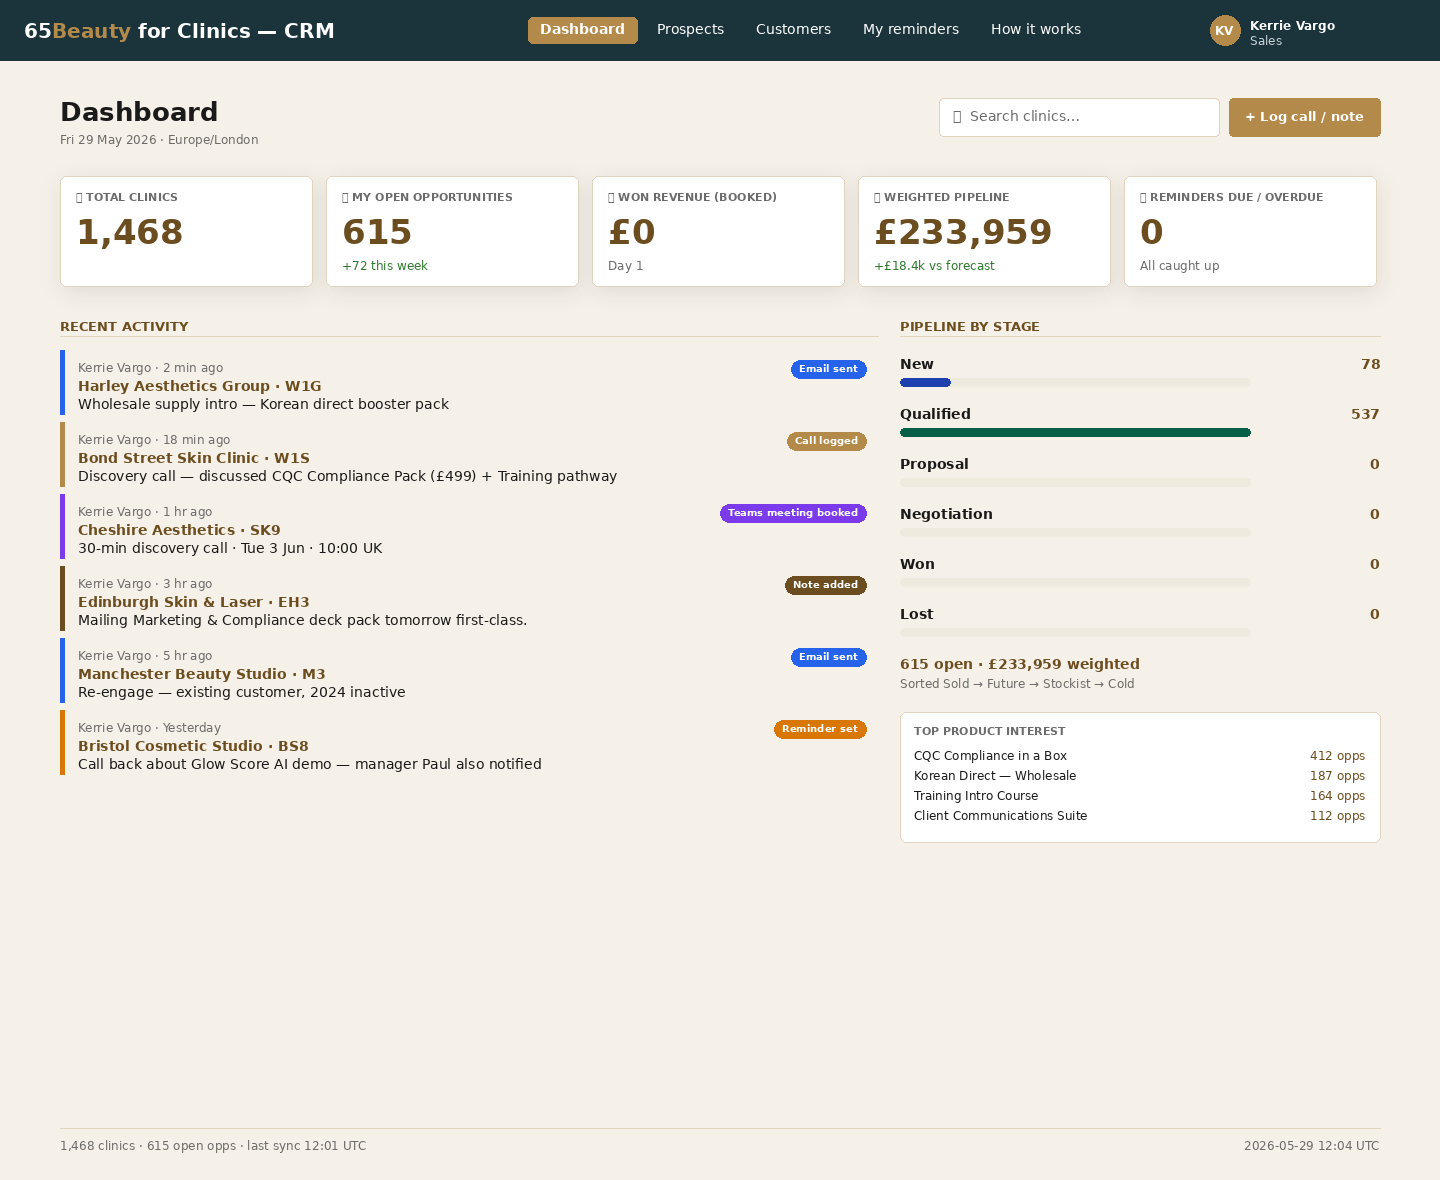
Task: Click the '2026-05-29 12:04 UTC' timestamp
Action: coord(1312,1146)
